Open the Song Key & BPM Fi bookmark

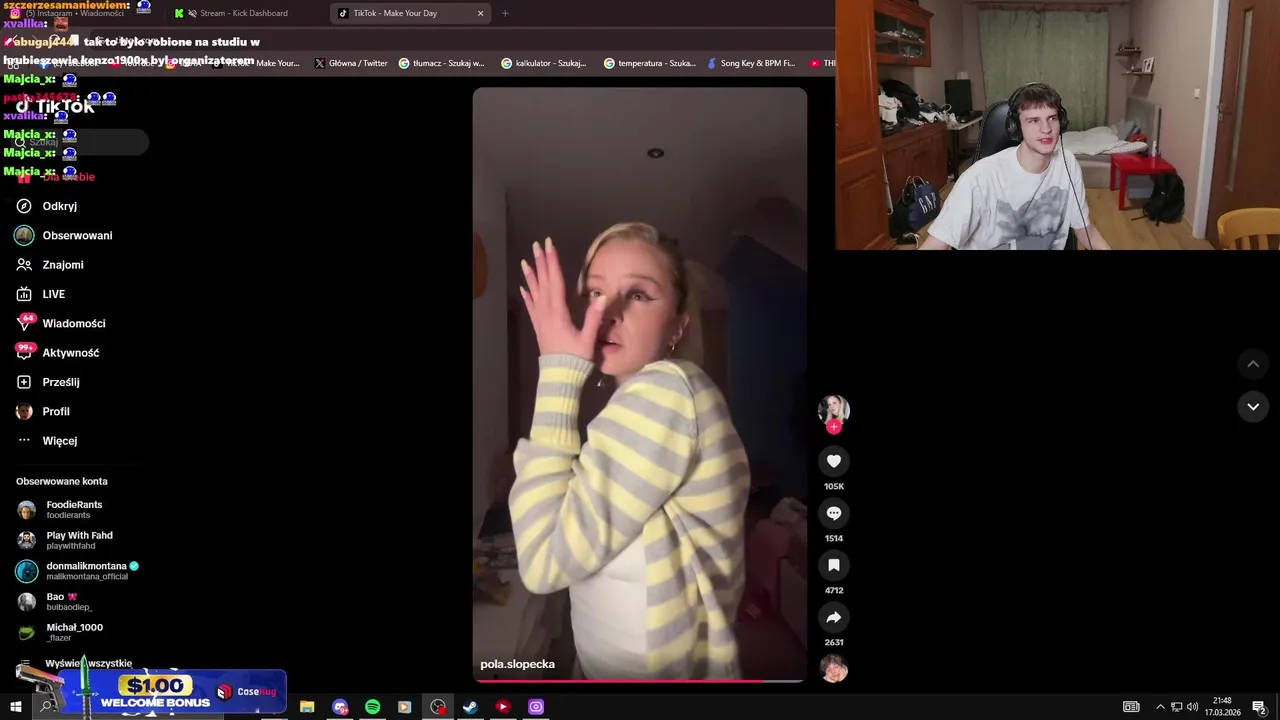751,63
